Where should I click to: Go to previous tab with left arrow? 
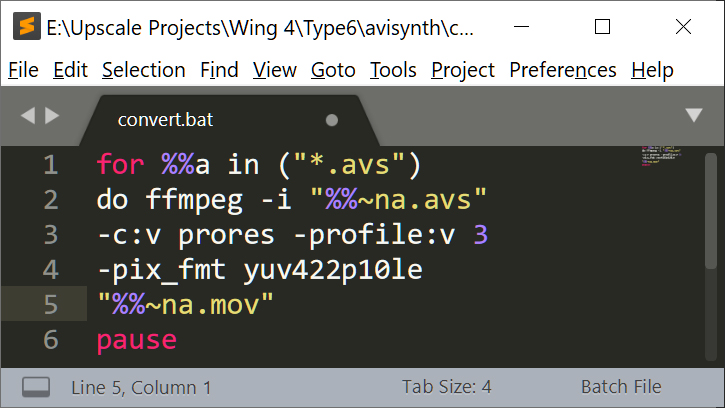click(28, 115)
